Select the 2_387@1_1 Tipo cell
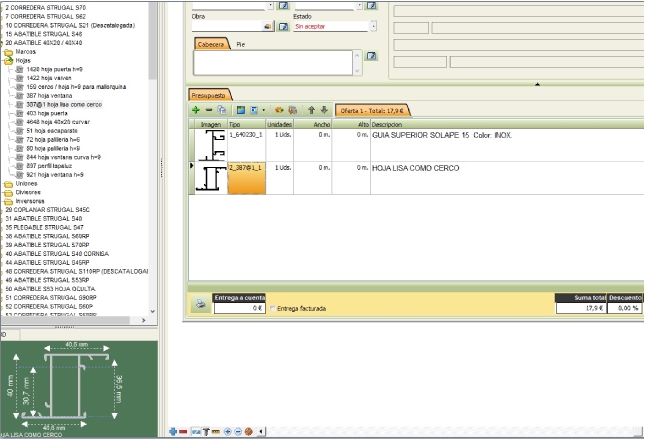 247,178
